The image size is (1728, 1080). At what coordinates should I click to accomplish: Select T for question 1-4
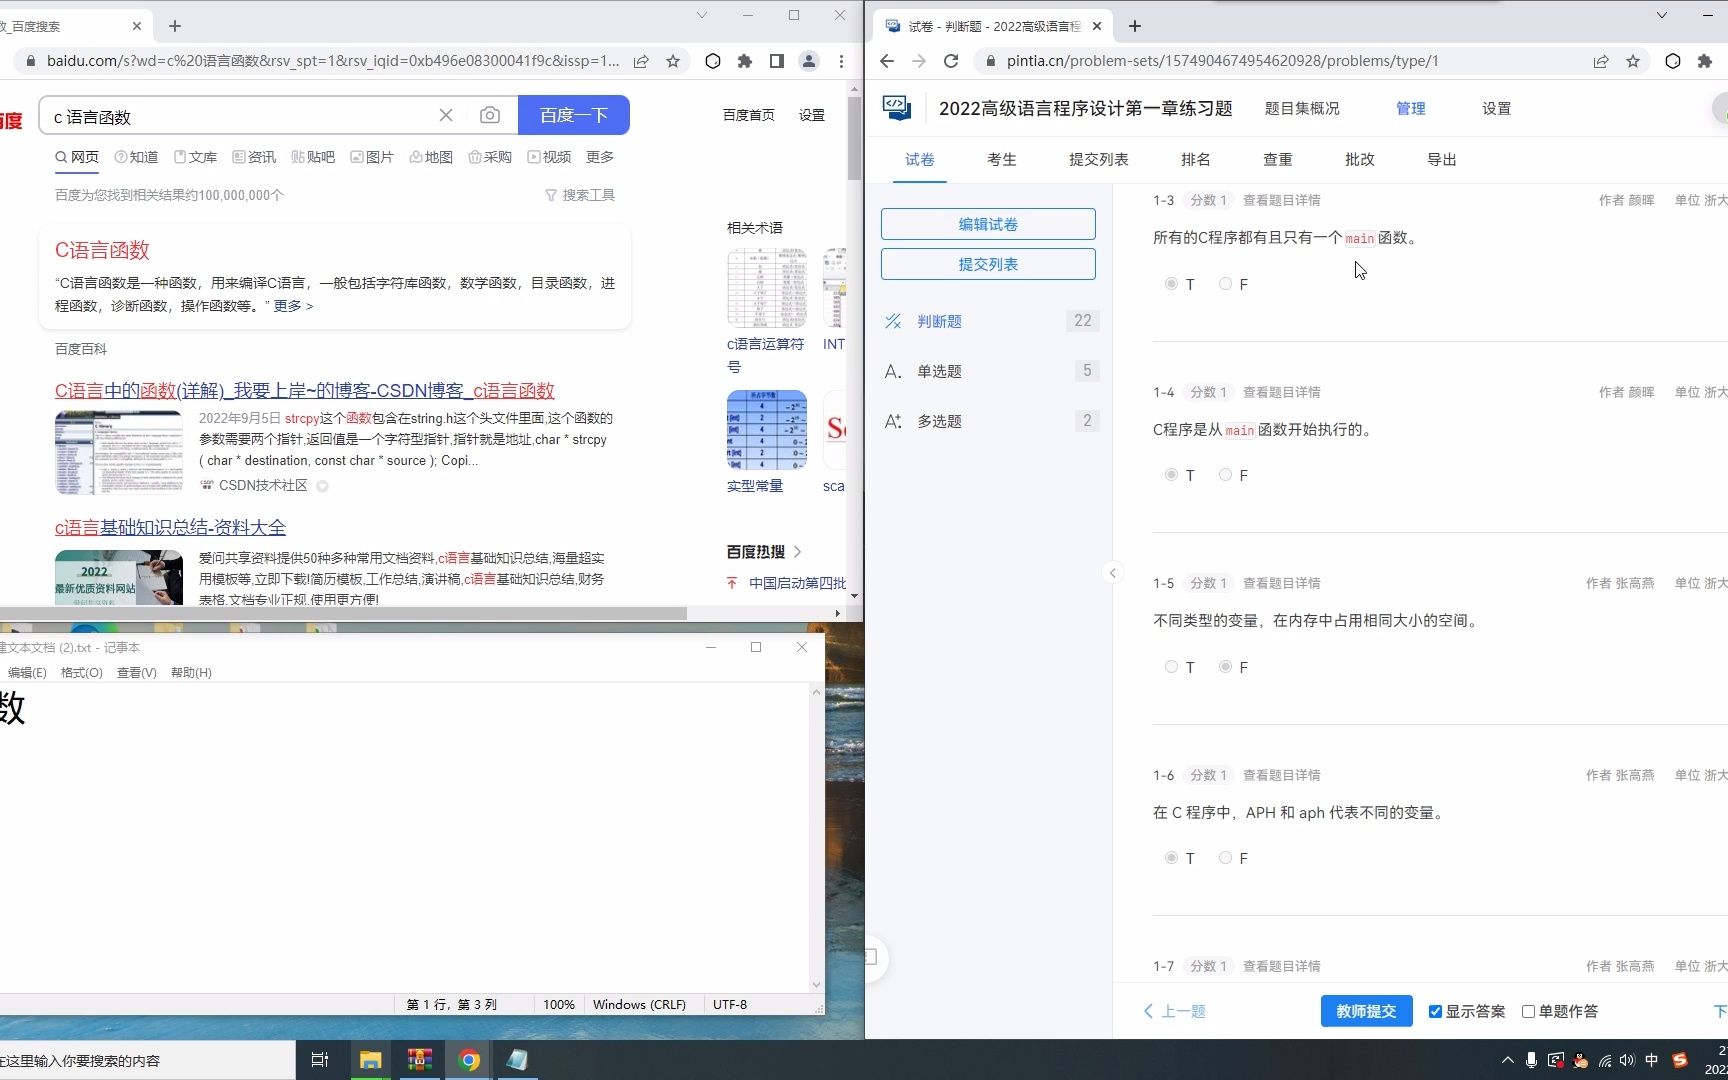1171,475
